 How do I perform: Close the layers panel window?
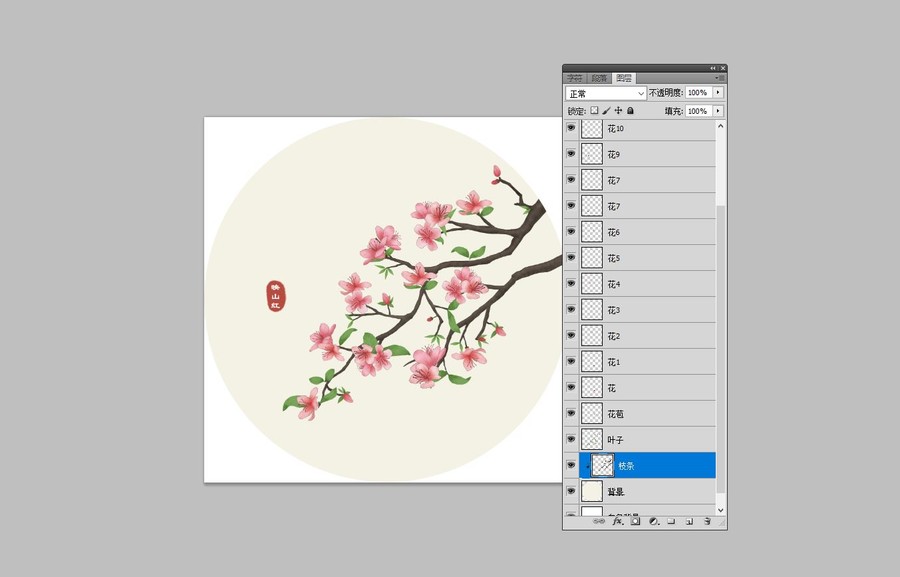[723, 68]
